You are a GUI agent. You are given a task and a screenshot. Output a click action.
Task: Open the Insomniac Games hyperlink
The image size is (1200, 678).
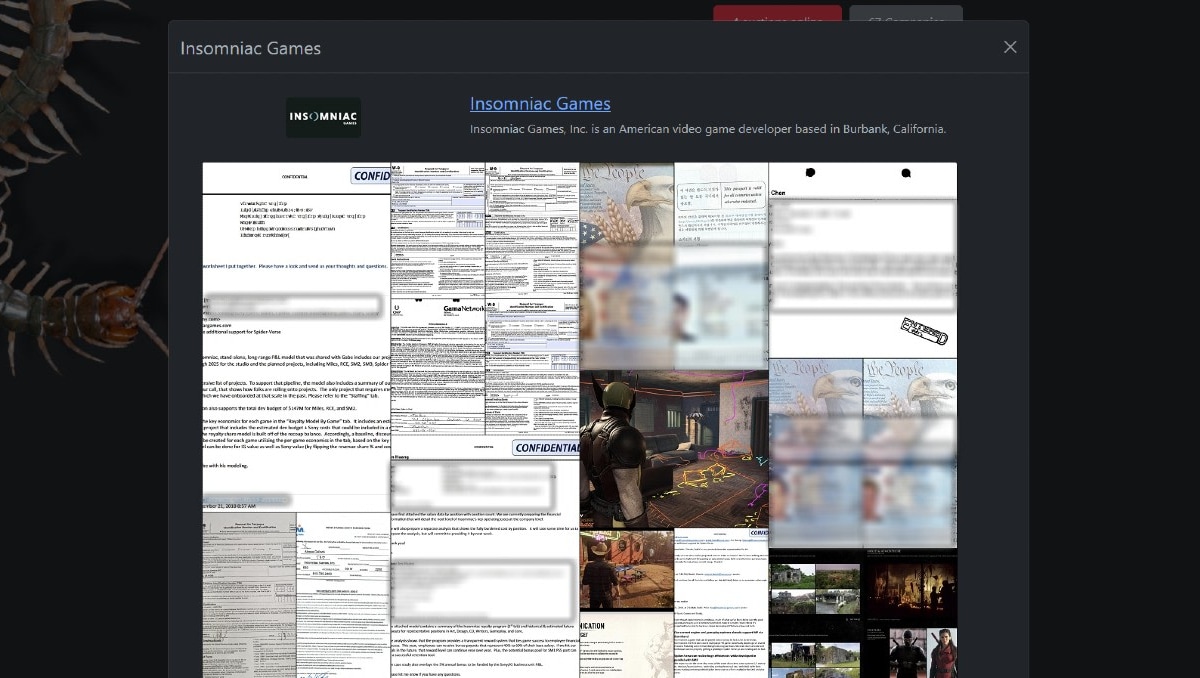point(540,104)
